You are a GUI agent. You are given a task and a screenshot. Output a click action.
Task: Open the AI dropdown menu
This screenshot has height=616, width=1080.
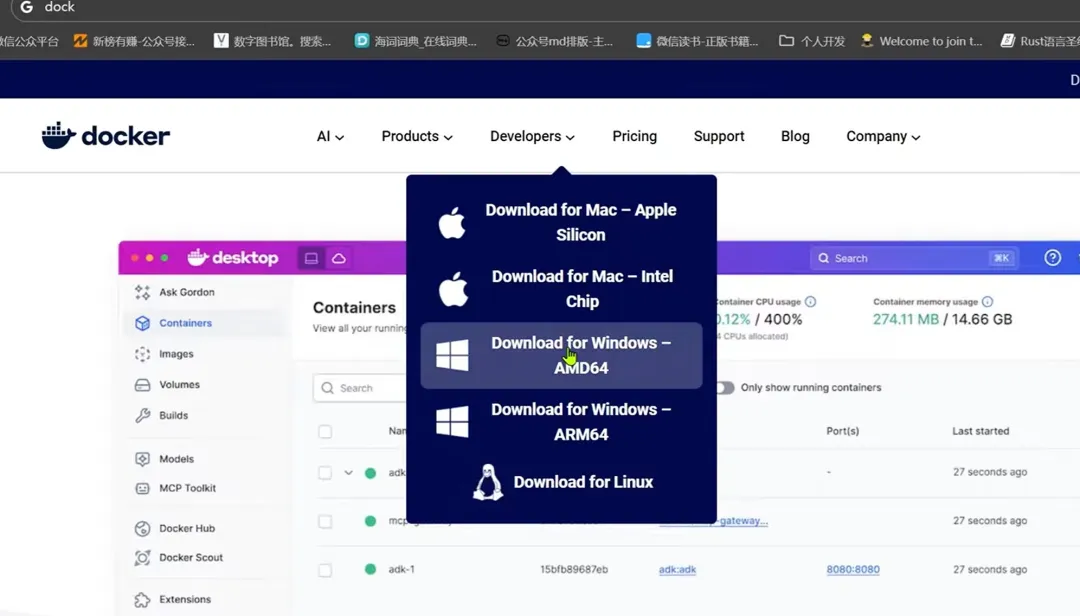click(x=330, y=136)
